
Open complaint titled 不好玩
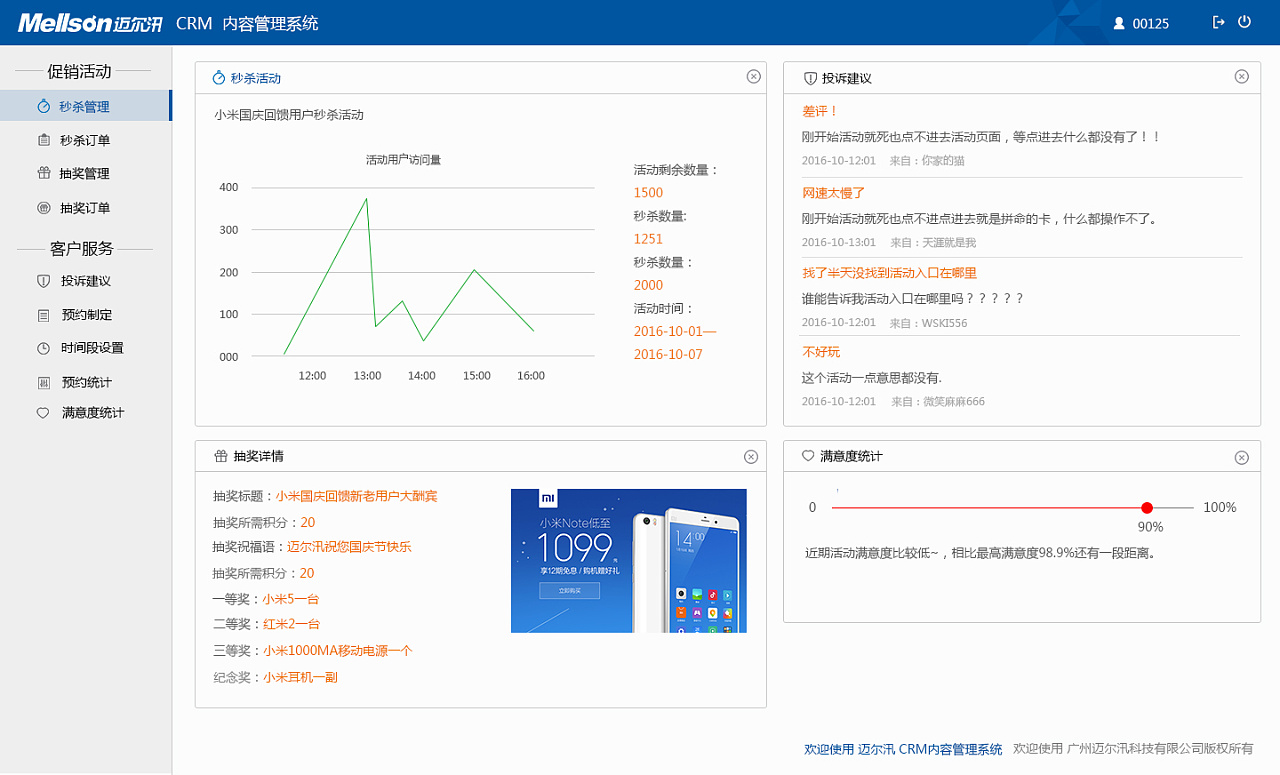pyautogui.click(x=821, y=352)
